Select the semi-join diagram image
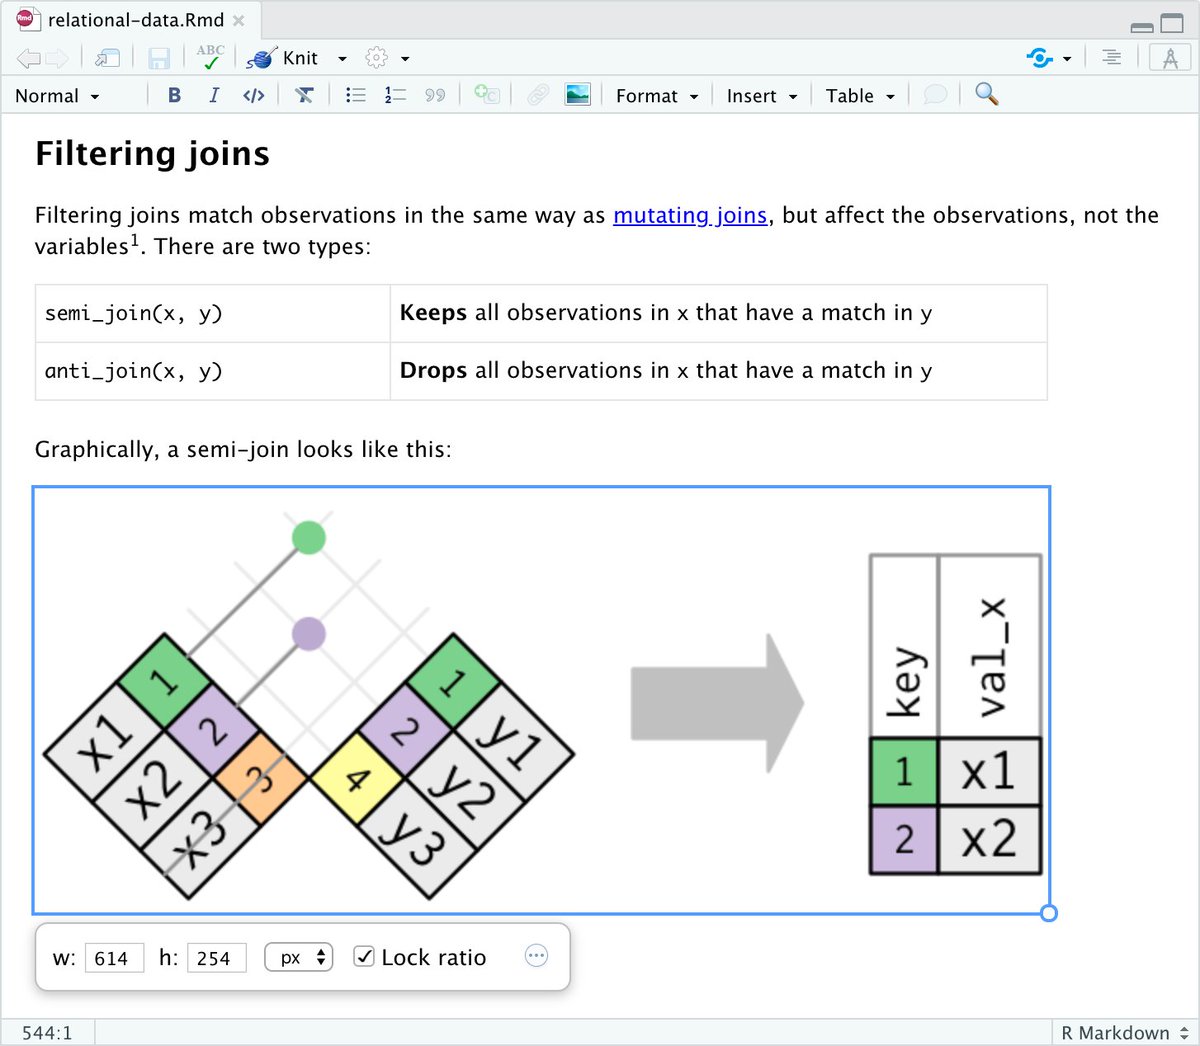This screenshot has height=1046, width=1200. (x=541, y=700)
